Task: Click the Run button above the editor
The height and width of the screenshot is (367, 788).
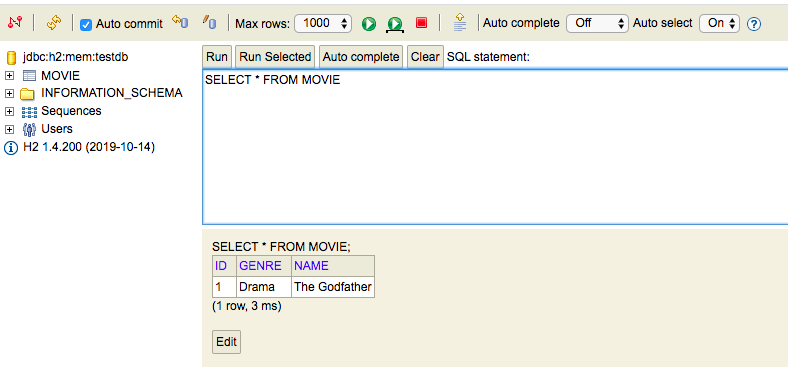Action: point(217,57)
